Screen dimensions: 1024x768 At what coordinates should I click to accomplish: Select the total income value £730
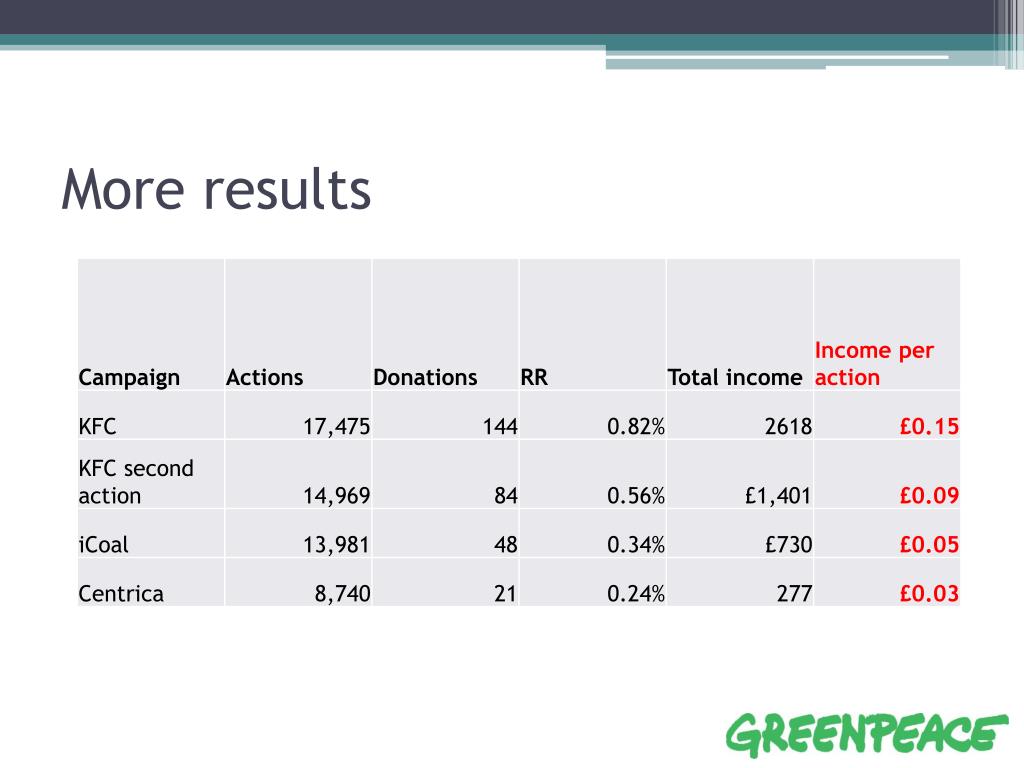click(x=788, y=545)
